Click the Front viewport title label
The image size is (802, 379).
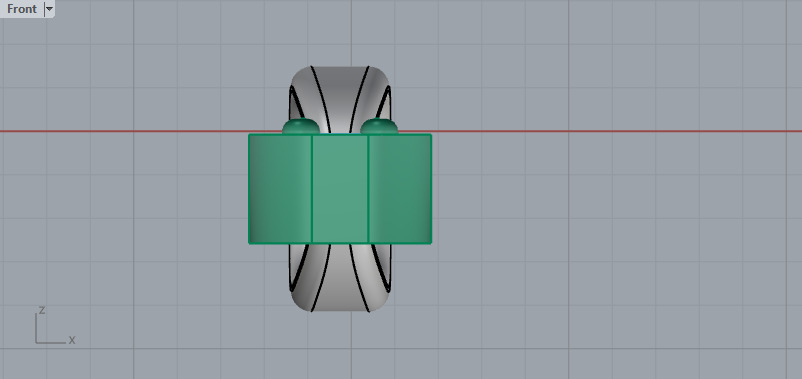[22, 9]
